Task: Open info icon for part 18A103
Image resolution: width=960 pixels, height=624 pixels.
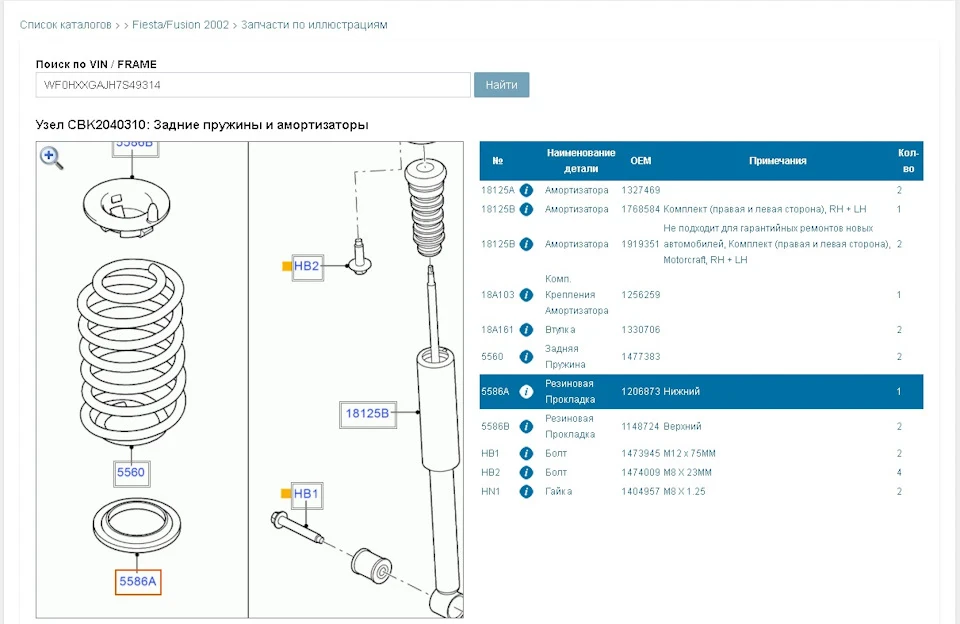Action: (x=526, y=295)
